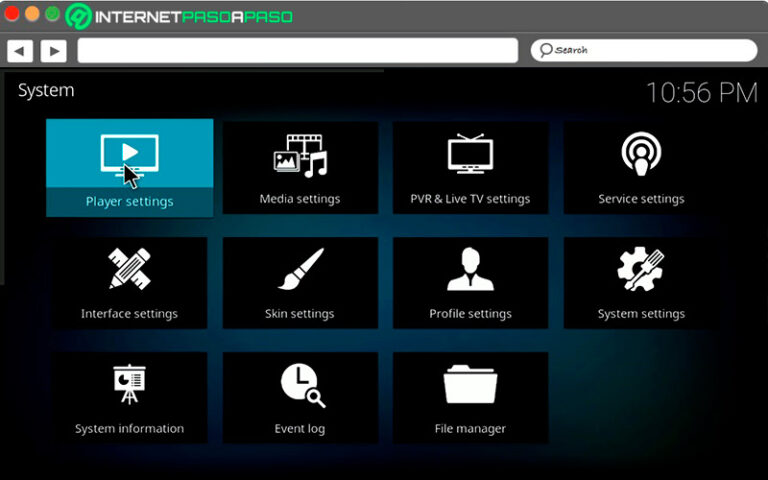Open Profile settings person icon
Image resolution: width=768 pixels, height=480 pixels.
click(470, 269)
